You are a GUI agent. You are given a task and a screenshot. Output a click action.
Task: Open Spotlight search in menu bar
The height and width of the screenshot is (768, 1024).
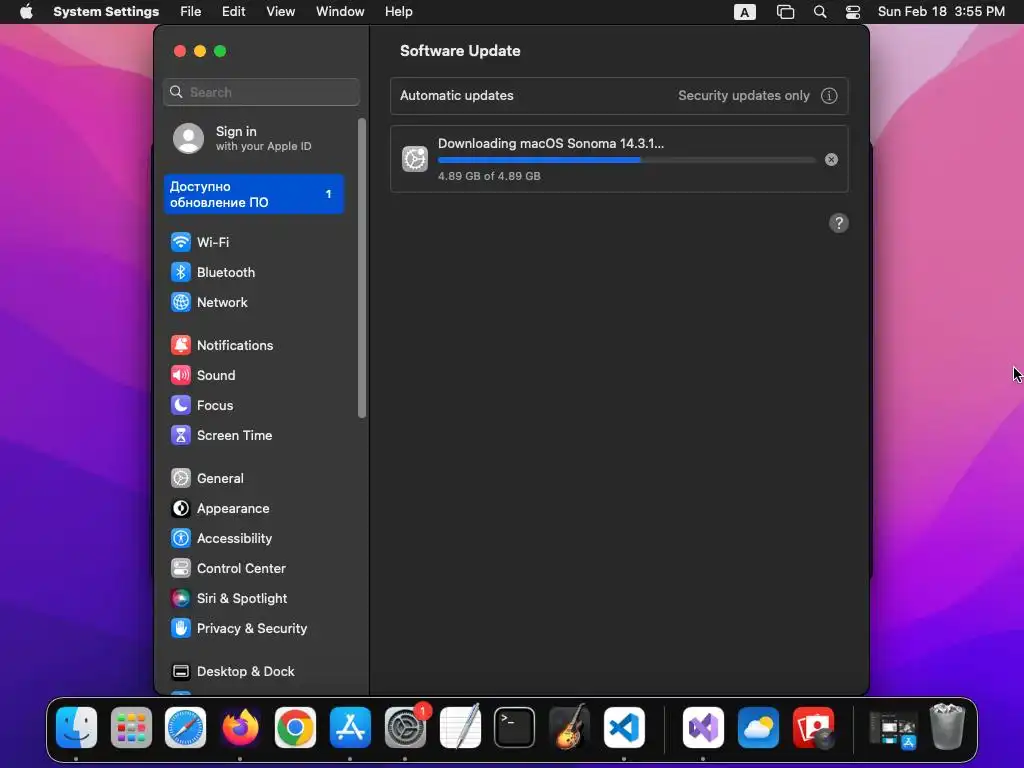820,12
